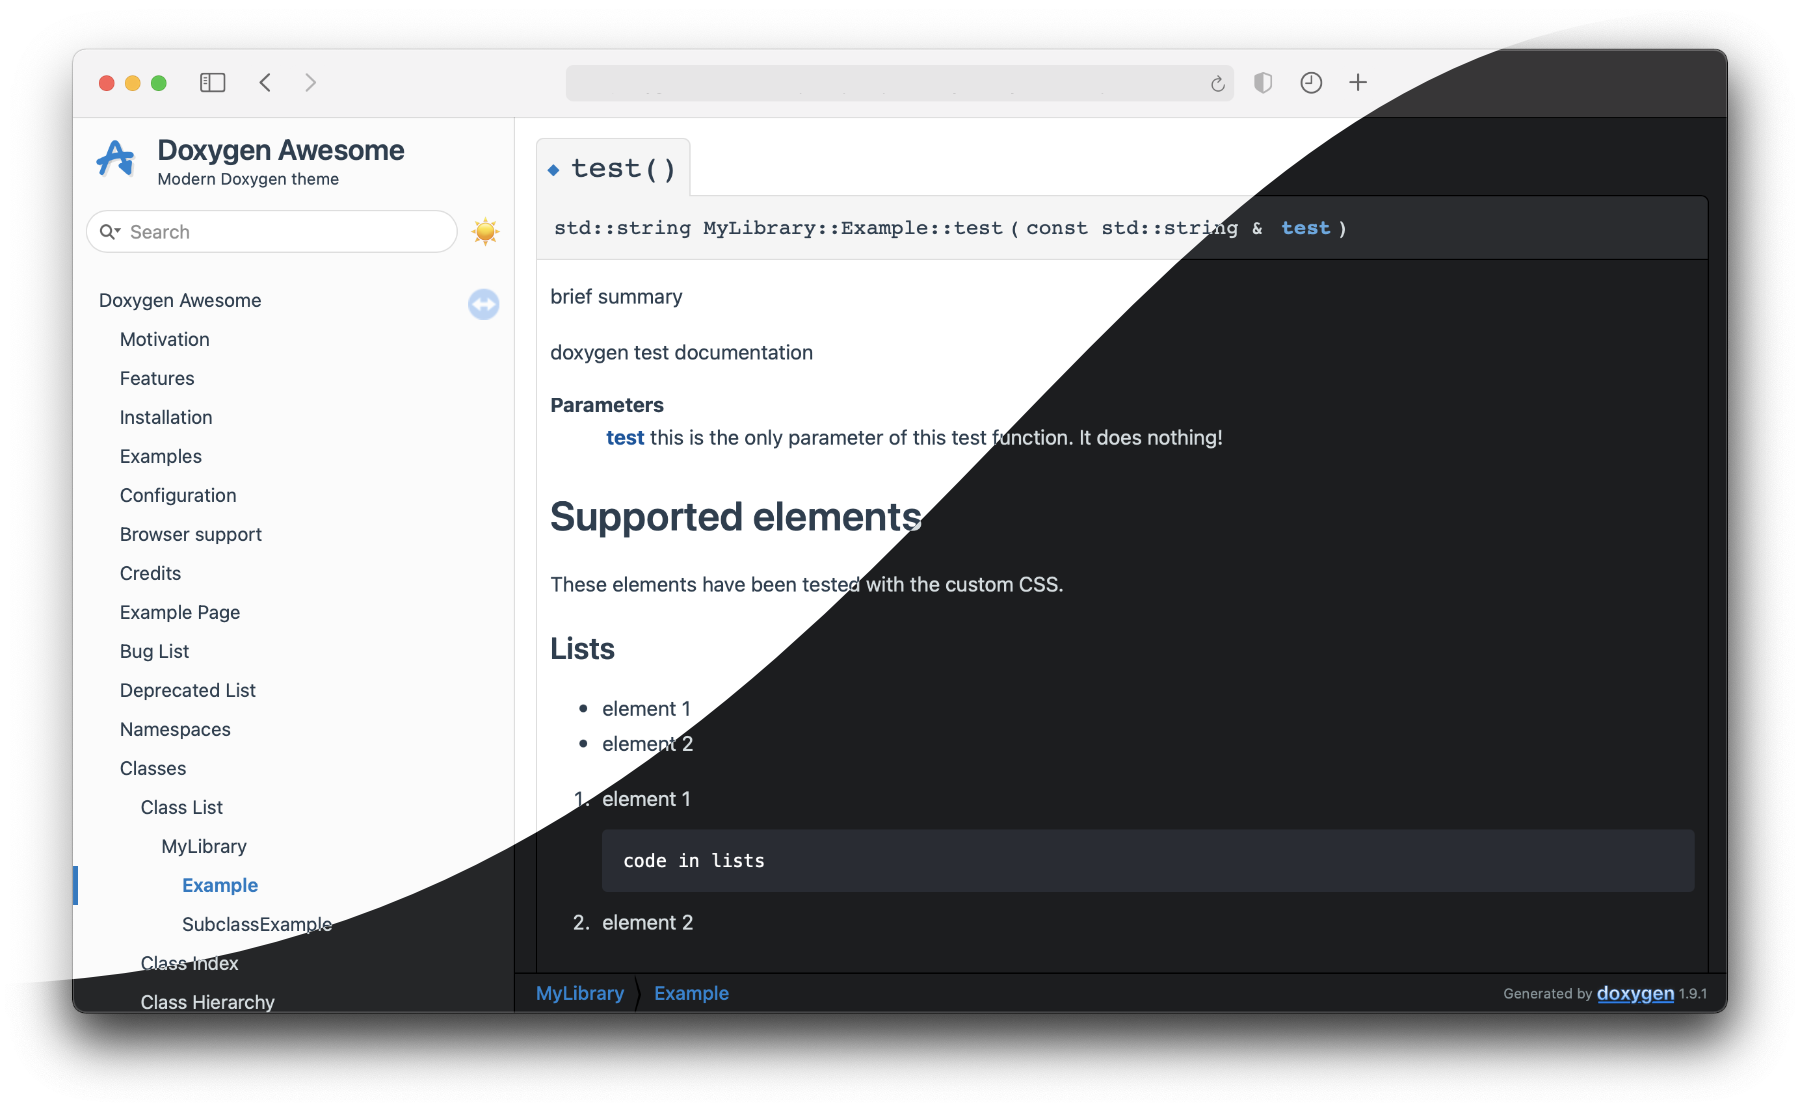Open the Bug List page
Screen dimensions: 1800x1109
(154, 652)
